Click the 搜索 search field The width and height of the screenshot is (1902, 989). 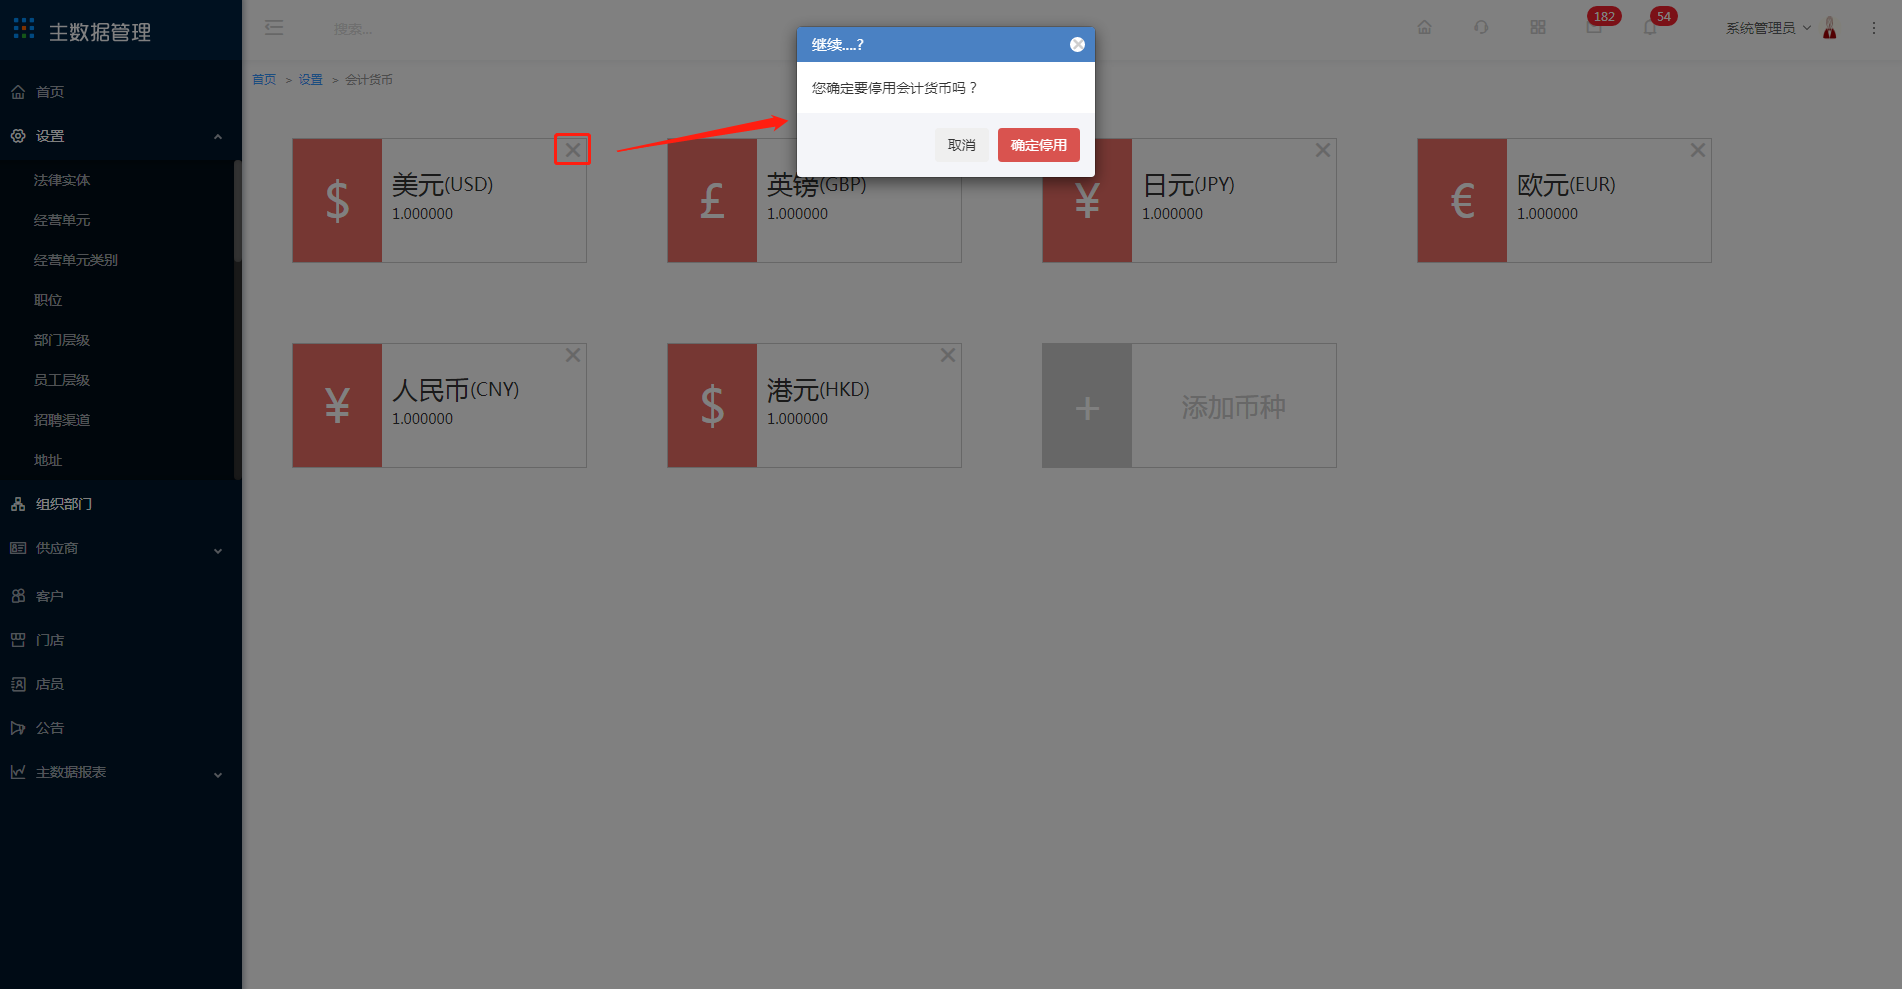point(353,29)
